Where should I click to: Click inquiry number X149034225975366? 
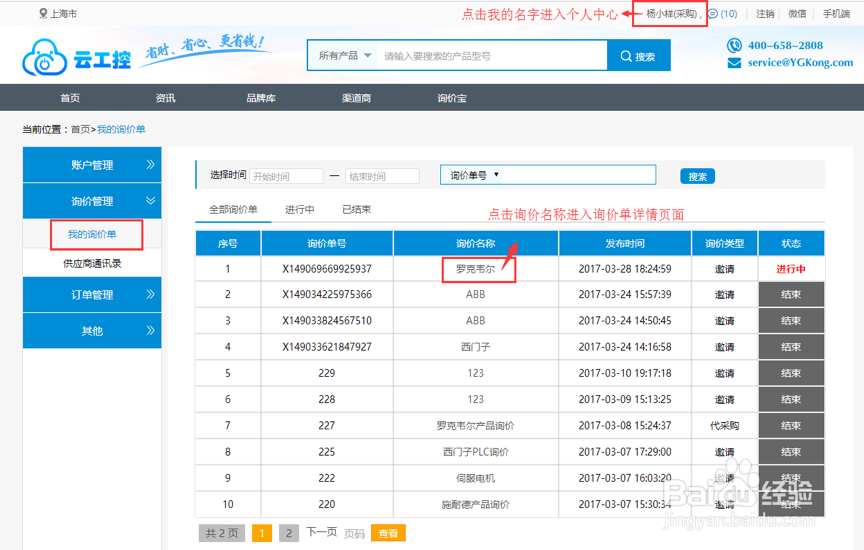pyautogui.click(x=327, y=294)
